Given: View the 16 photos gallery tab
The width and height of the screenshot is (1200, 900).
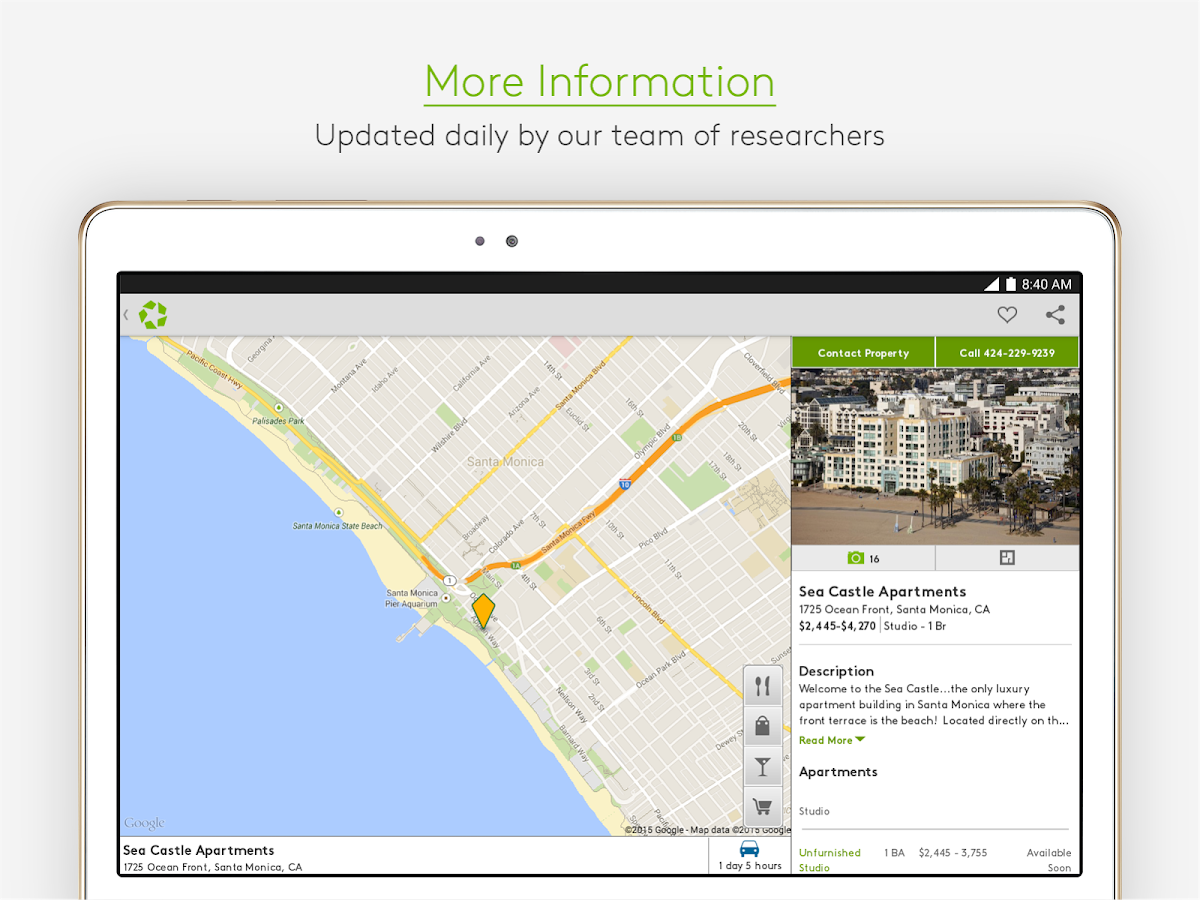Looking at the screenshot, I should 864,558.
